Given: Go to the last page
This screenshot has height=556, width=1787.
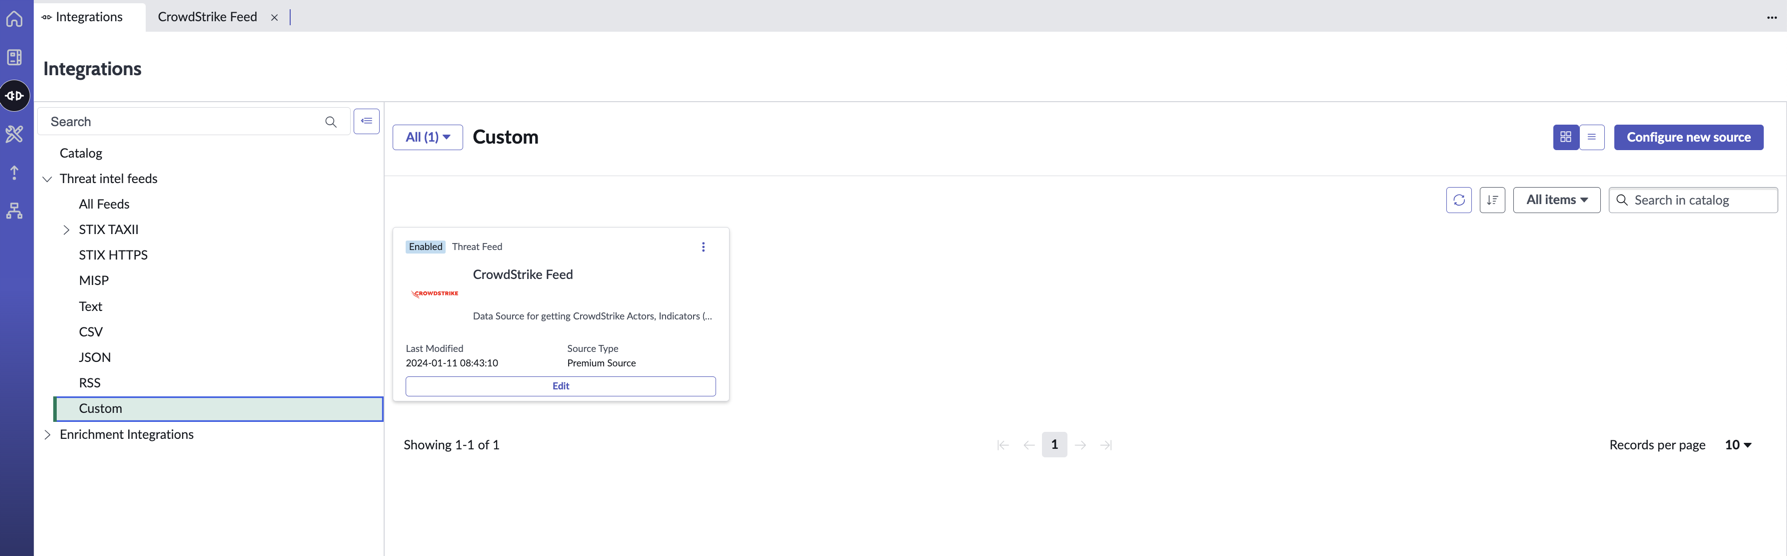Looking at the screenshot, I should (x=1106, y=445).
